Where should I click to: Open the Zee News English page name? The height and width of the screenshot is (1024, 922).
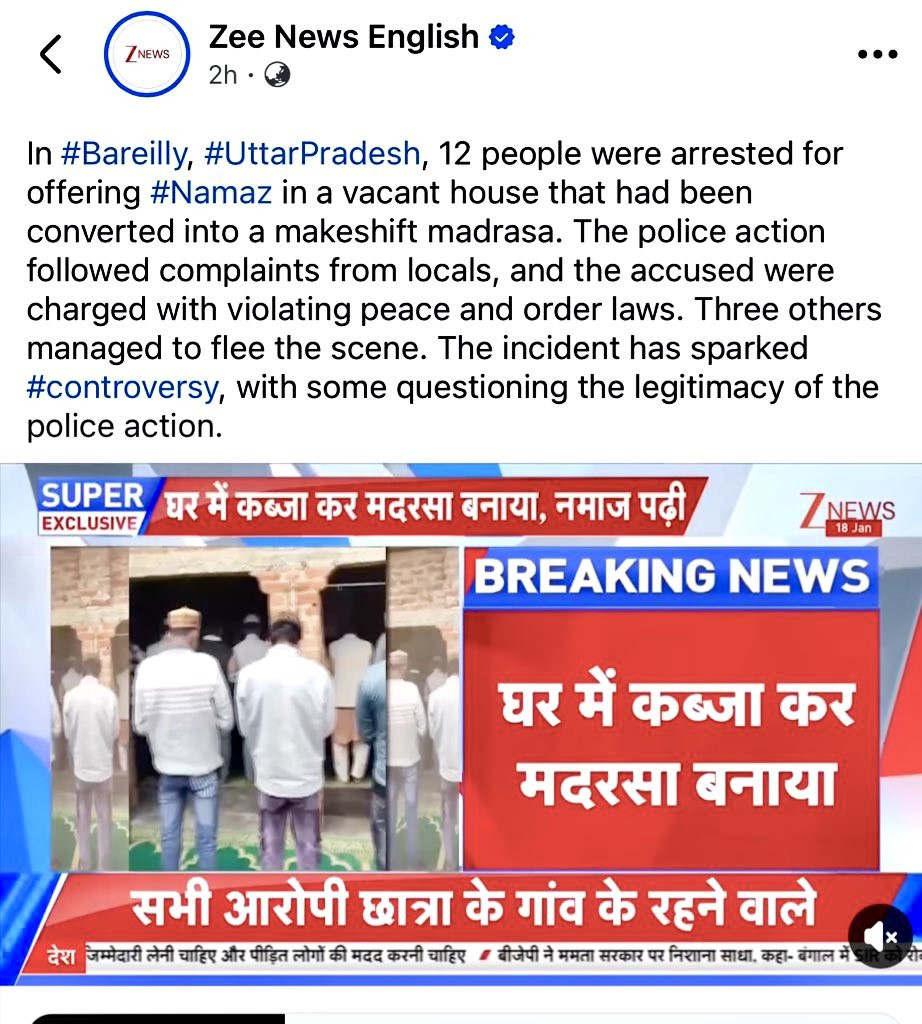point(343,37)
